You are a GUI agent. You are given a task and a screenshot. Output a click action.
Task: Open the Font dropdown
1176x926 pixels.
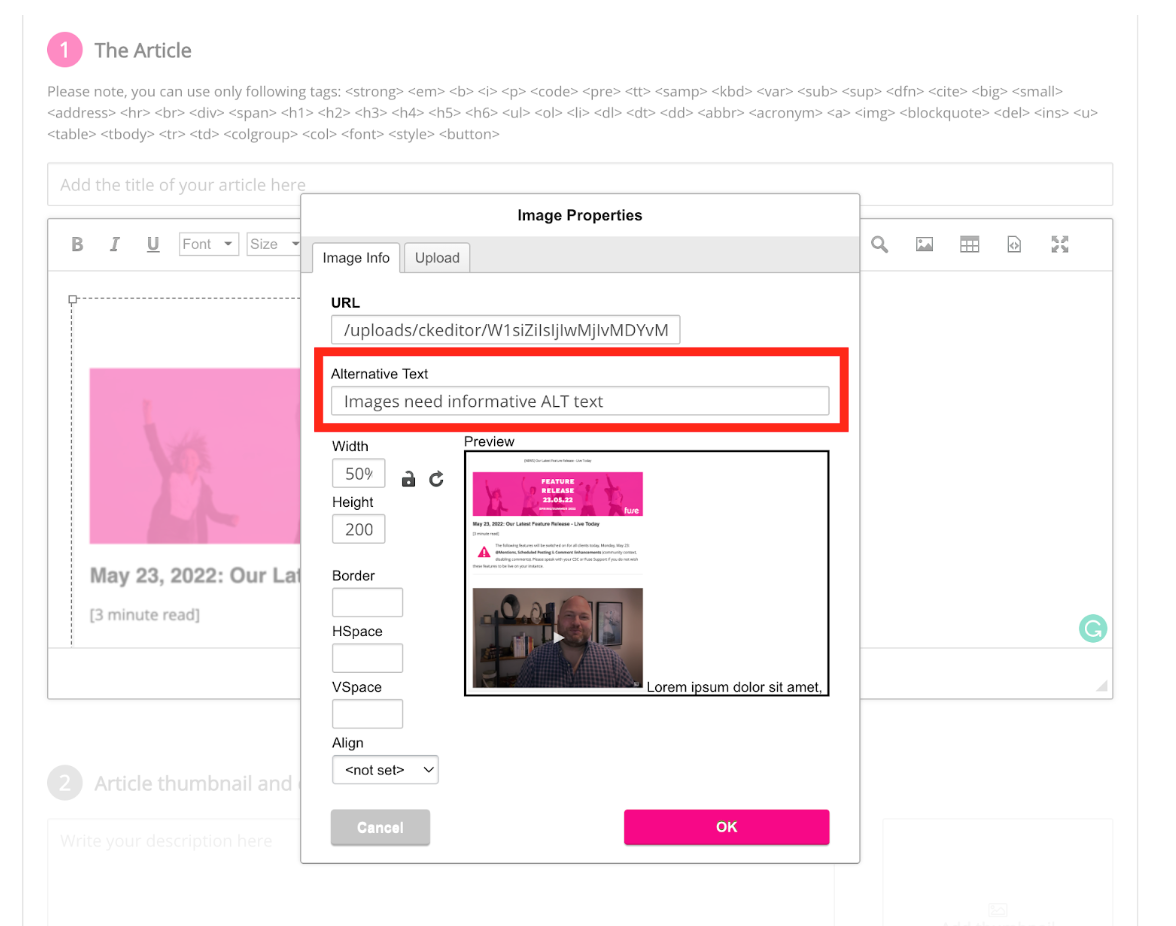click(208, 243)
